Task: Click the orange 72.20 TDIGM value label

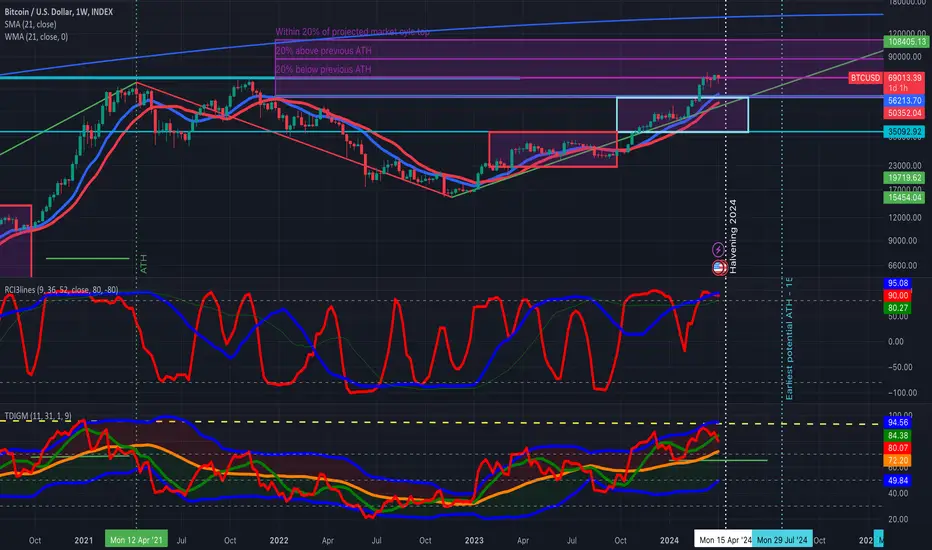Action: pyautogui.click(x=898, y=461)
